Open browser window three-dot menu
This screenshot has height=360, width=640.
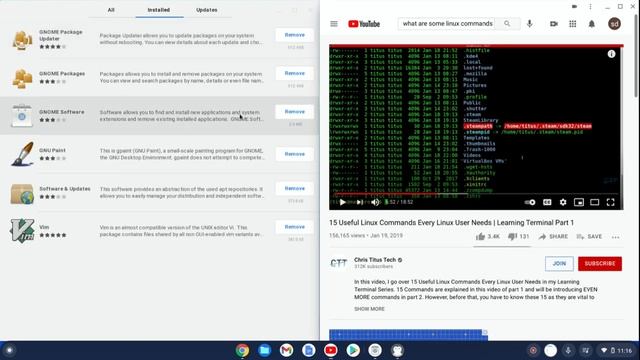(590, 7)
